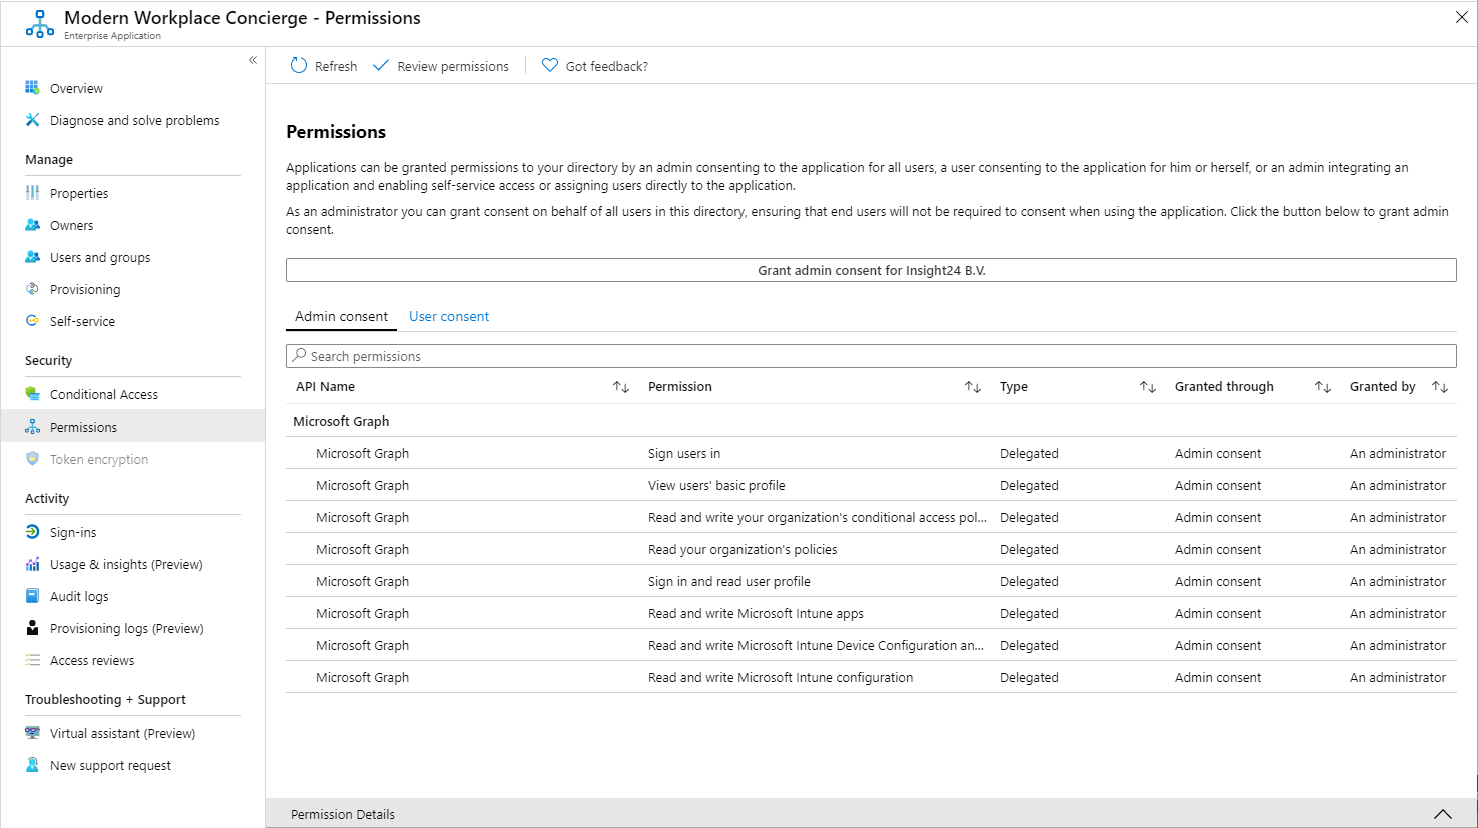Select Read your organization's policies row
The width and height of the screenshot is (1478, 828).
point(871,549)
